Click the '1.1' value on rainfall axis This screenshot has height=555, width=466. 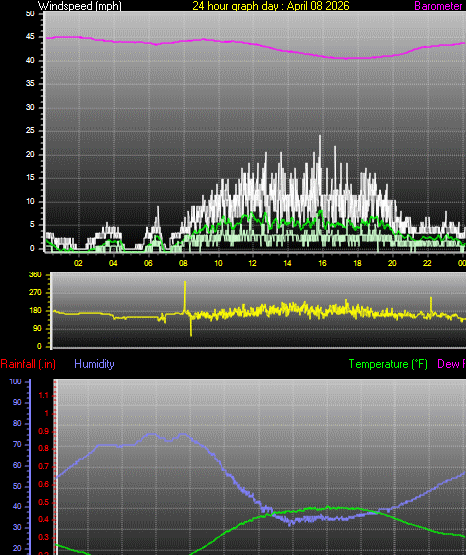click(x=44, y=395)
